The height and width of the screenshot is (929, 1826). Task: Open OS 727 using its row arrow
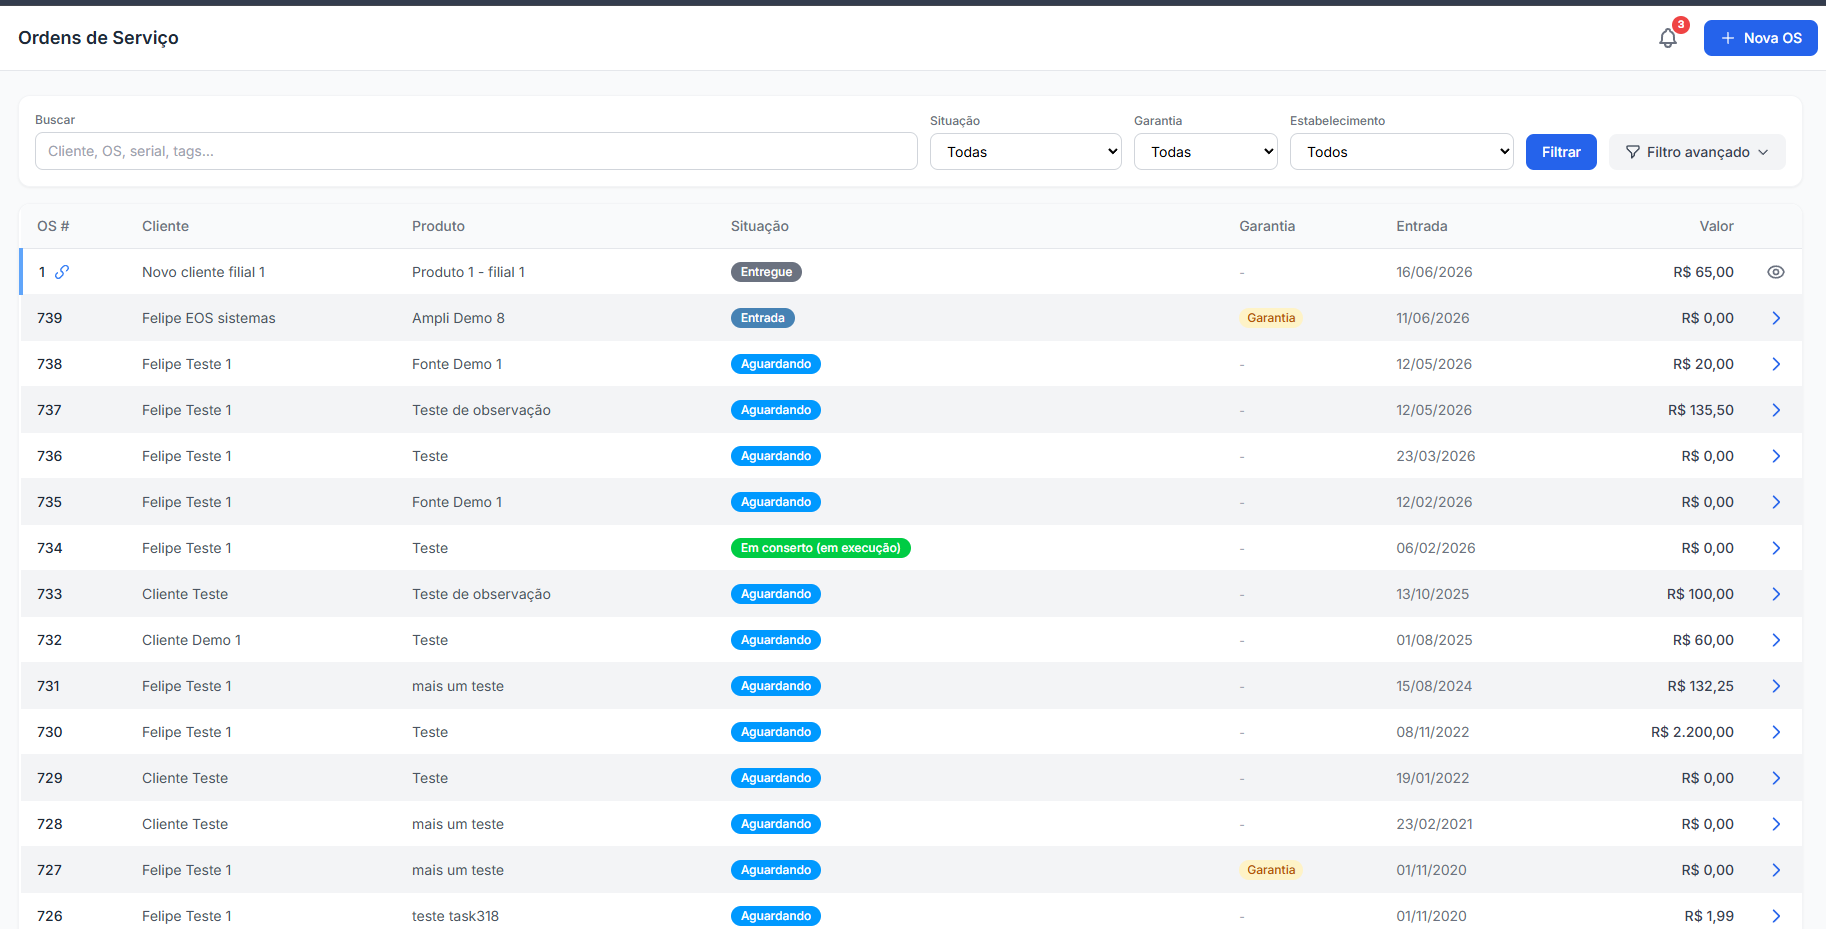tap(1776, 870)
